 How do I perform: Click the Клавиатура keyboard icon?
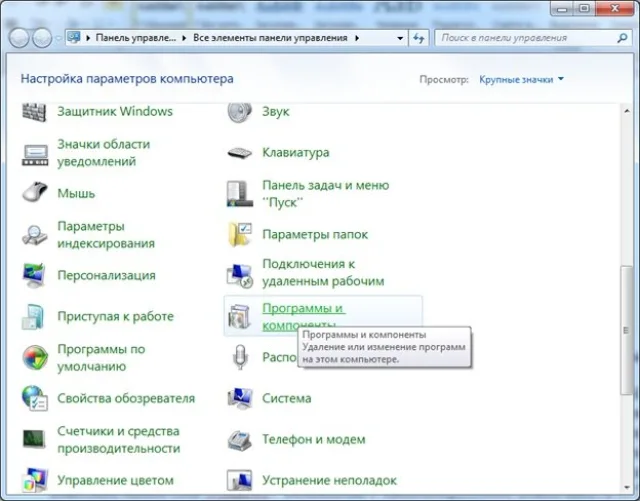pos(240,153)
